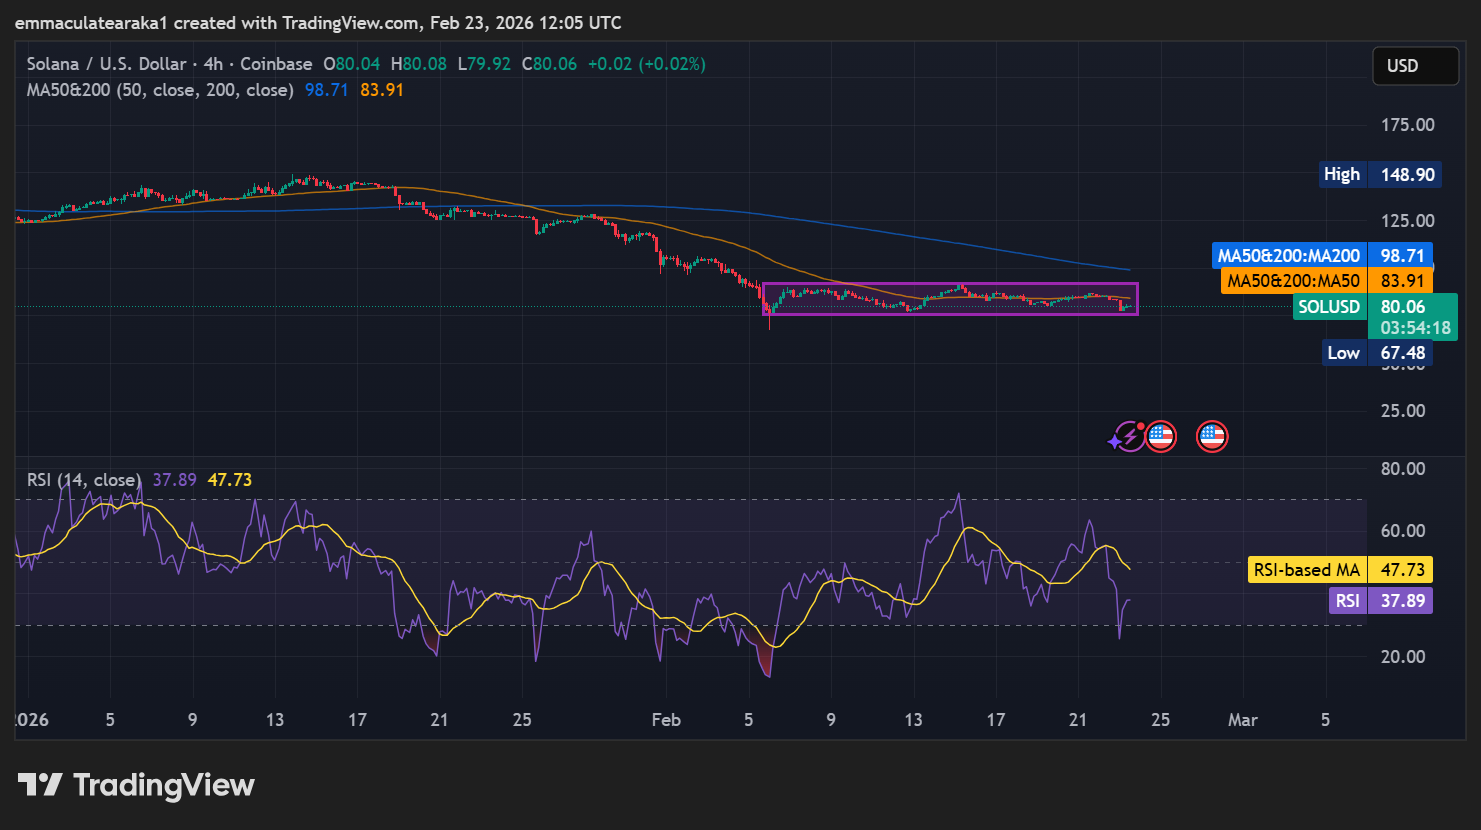The image size is (1481, 830).
Task: Open the rightmost US flag economic event
Action: tap(1212, 436)
